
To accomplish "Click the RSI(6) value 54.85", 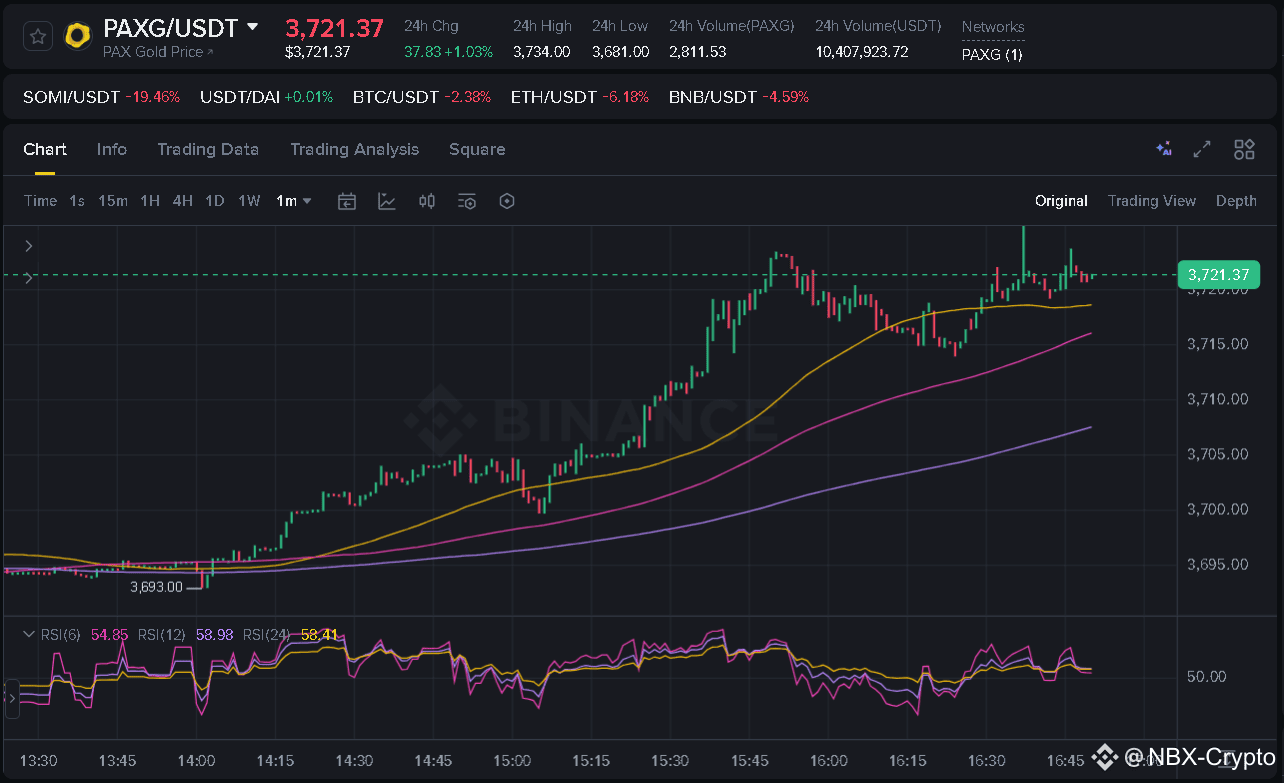I will pos(109,634).
